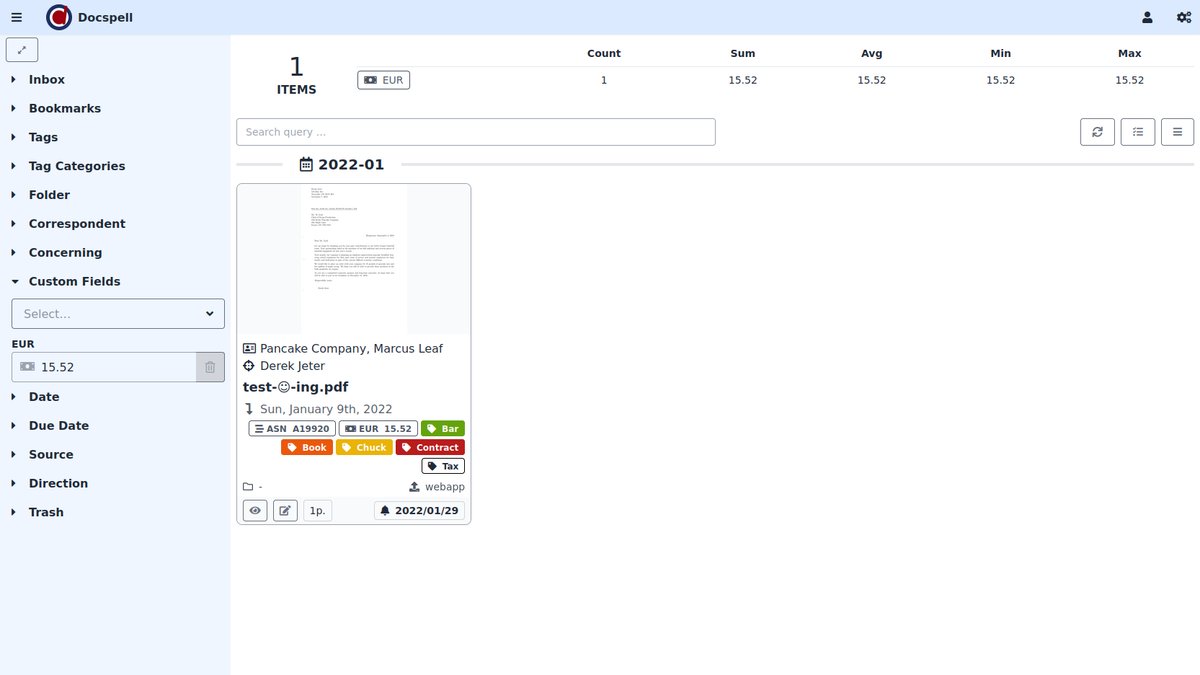The image size is (1200, 675).
Task: Click the edit item pencil icon
Action: [x=285, y=511]
